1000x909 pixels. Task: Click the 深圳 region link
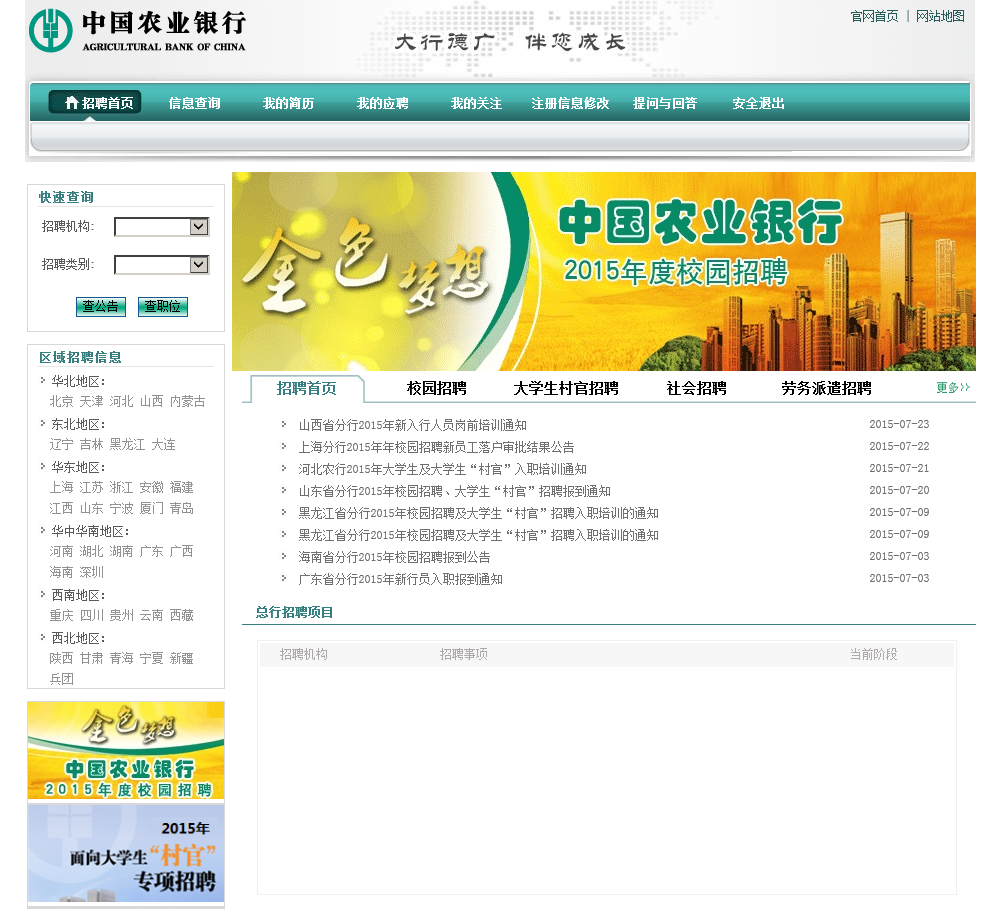coord(91,572)
